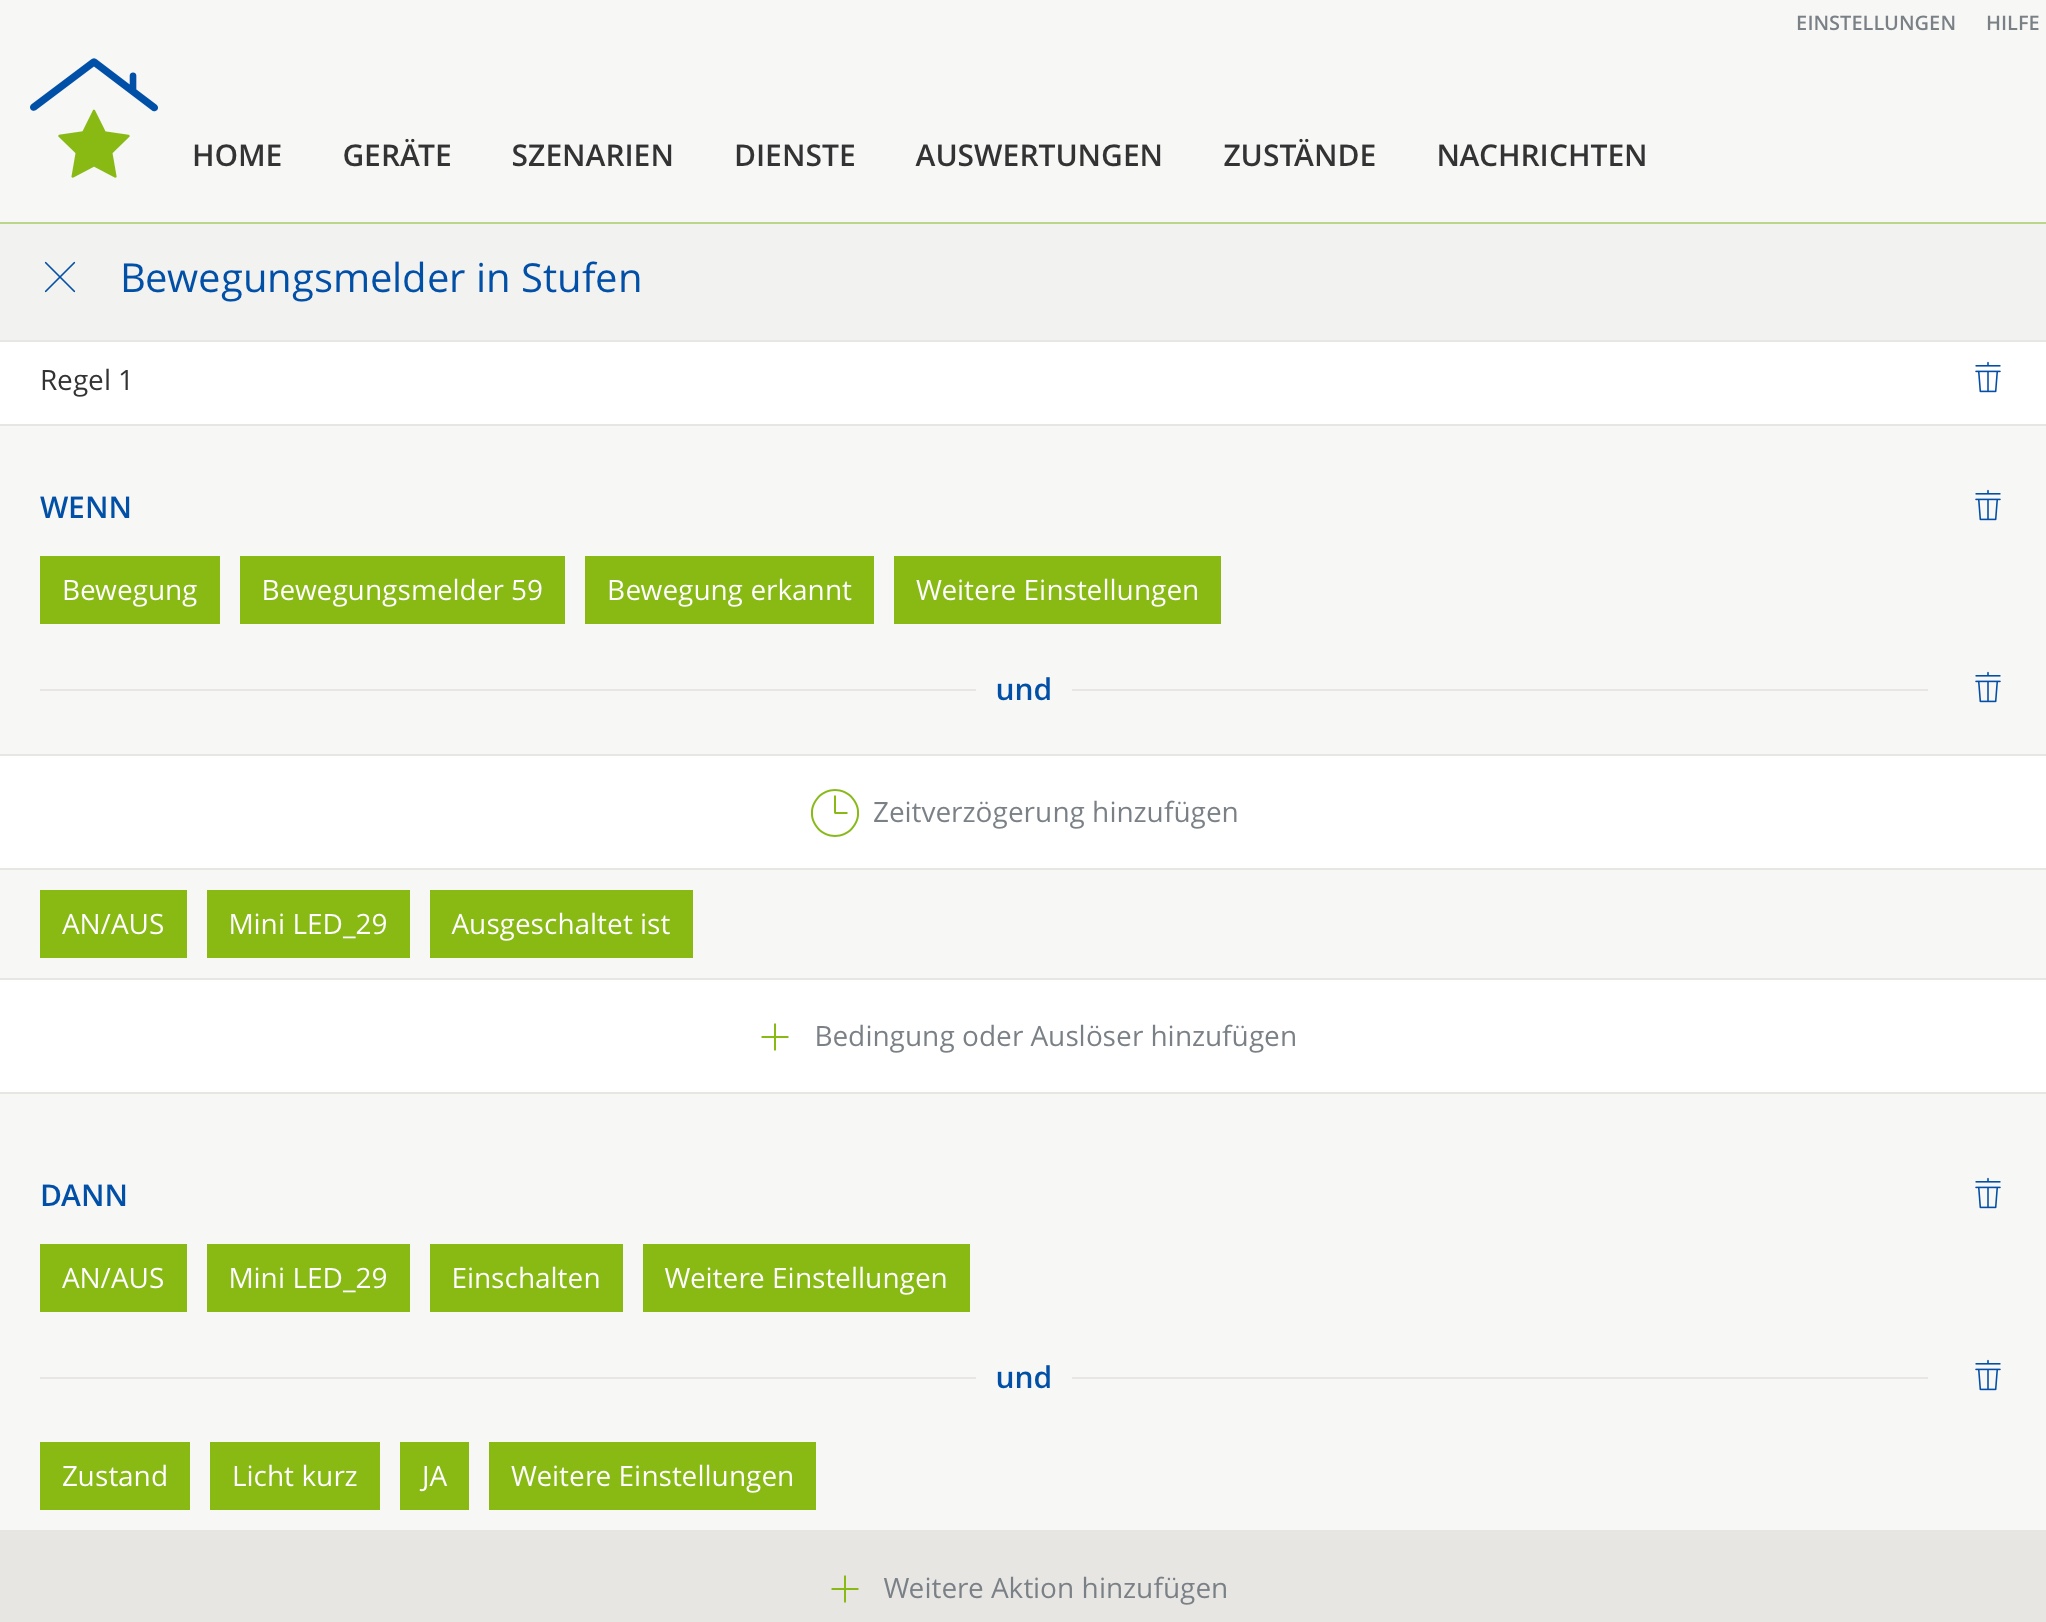Delete the und action under DANN
This screenshot has height=1622, width=2046.
1987,1377
